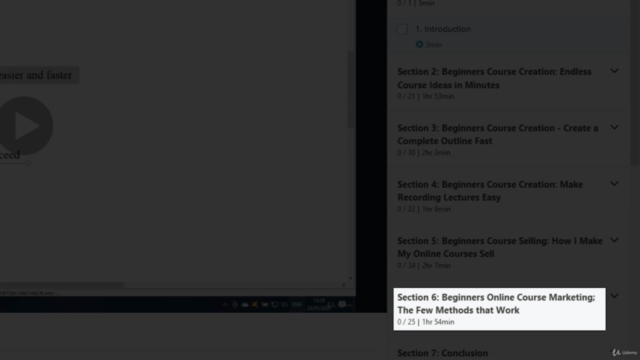
Task: Click the video's horizontal scrollbar
Action: point(61,284)
